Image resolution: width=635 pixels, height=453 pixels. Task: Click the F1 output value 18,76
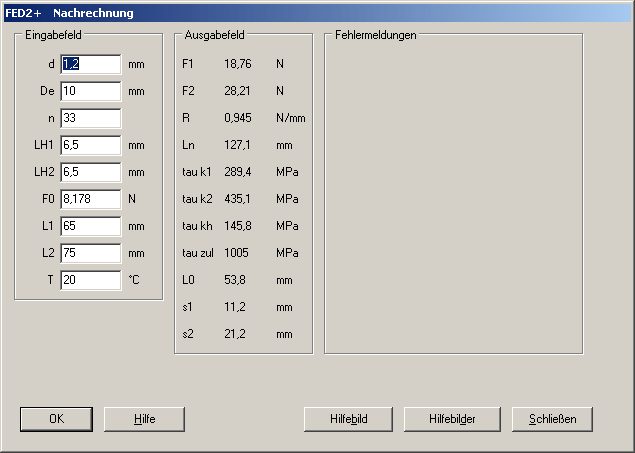(x=238, y=64)
